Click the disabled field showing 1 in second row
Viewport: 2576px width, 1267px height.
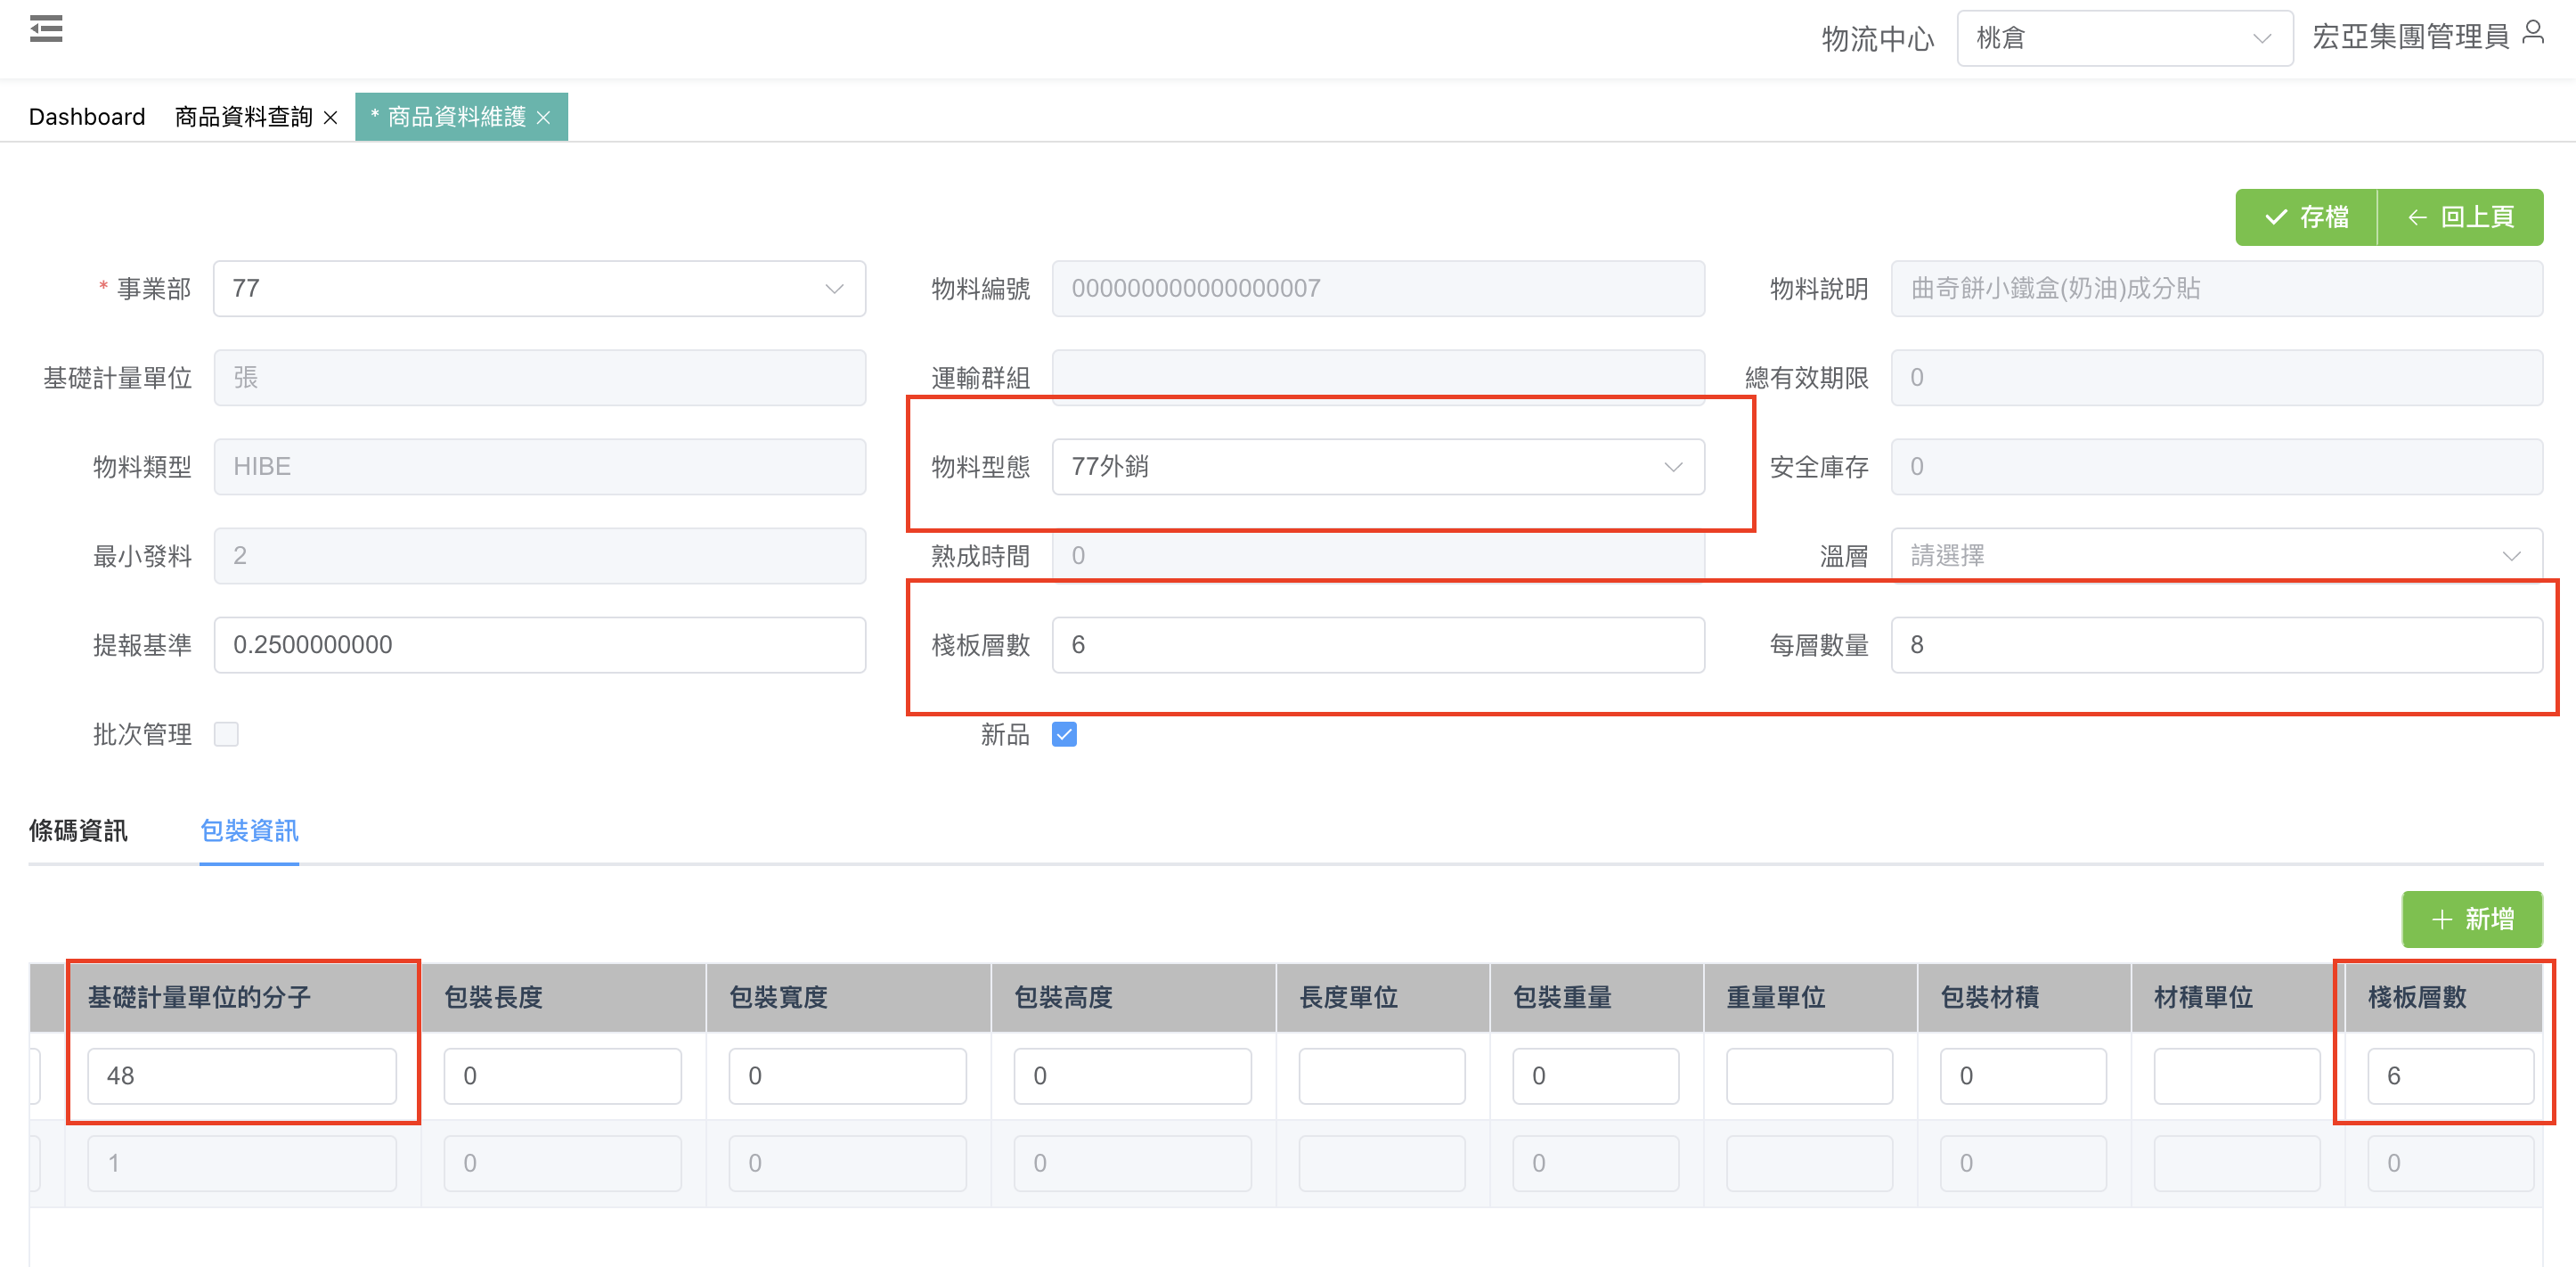(x=242, y=1164)
